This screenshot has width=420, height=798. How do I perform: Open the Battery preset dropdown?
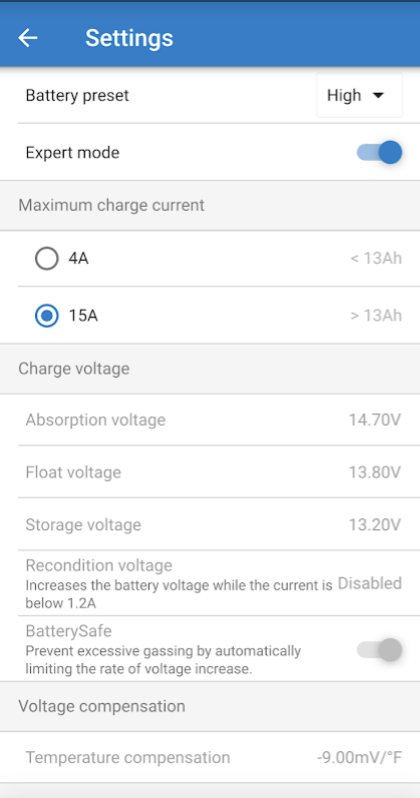tap(359, 95)
